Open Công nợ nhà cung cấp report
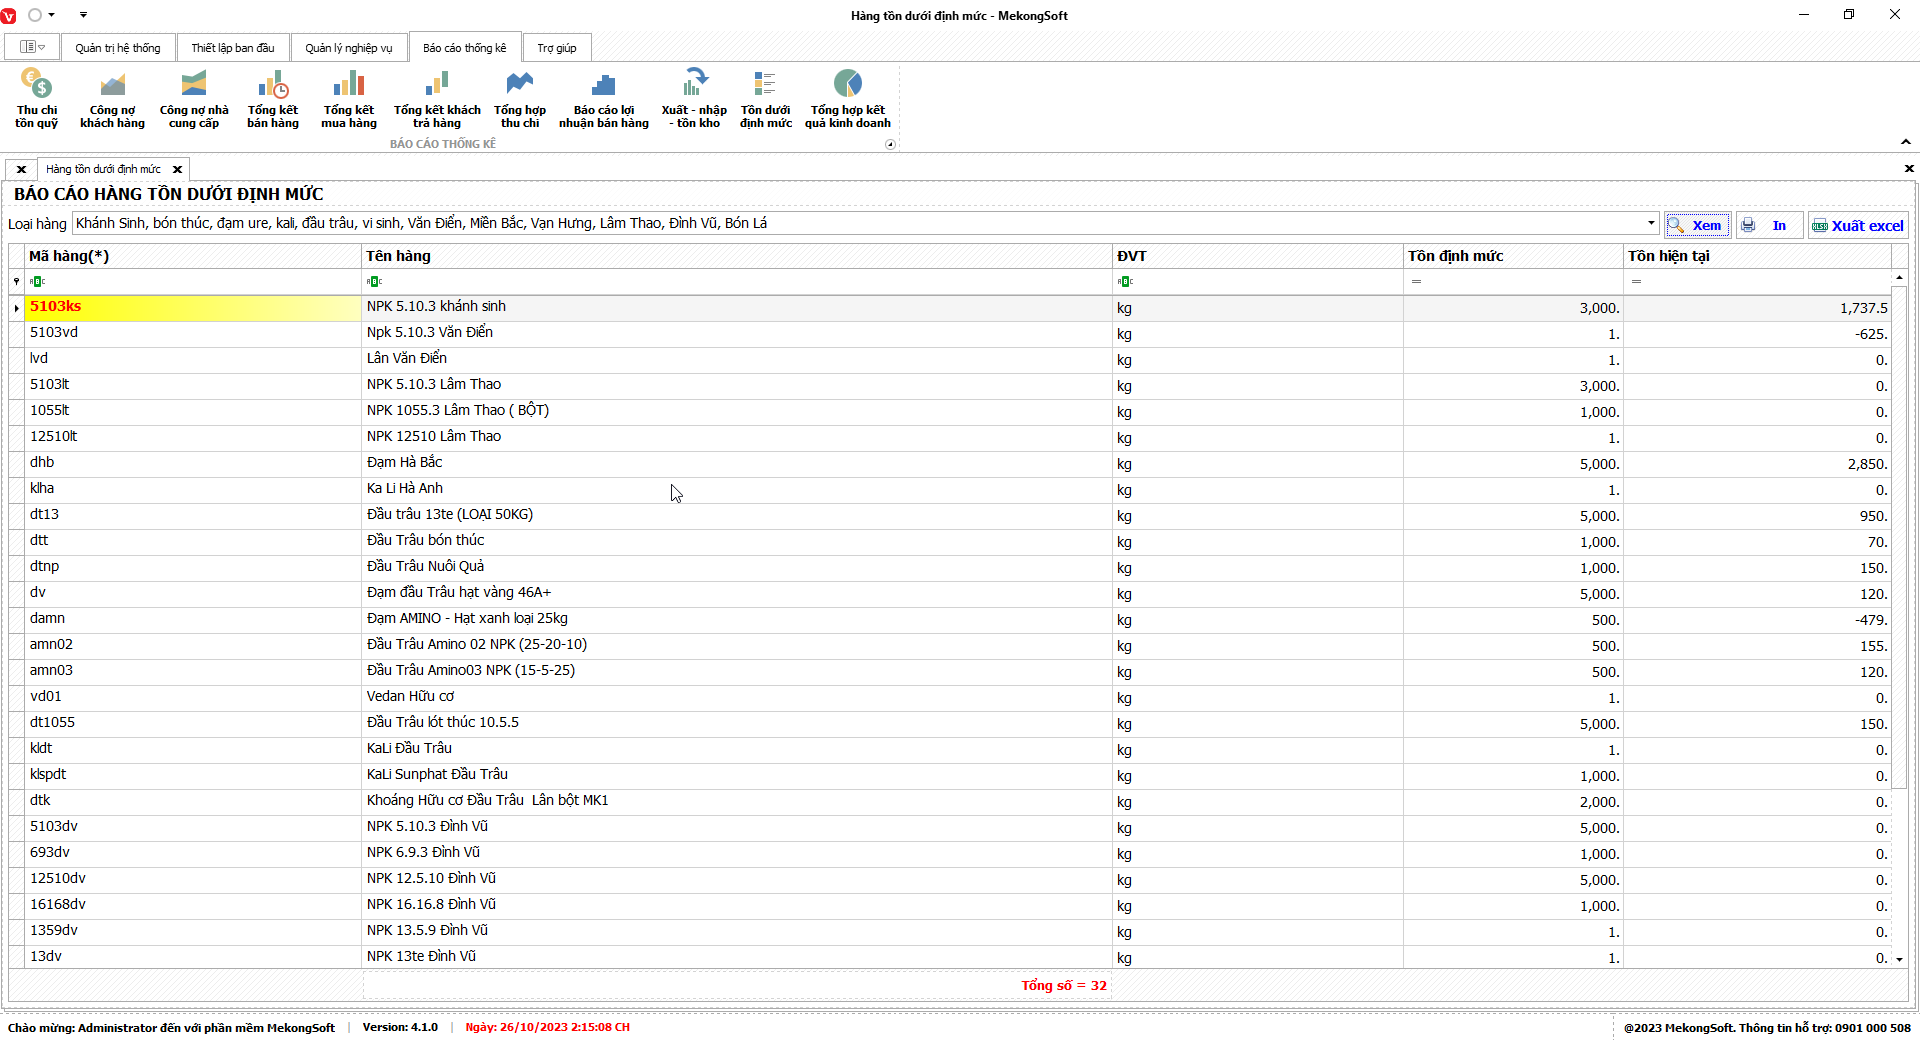 (194, 98)
